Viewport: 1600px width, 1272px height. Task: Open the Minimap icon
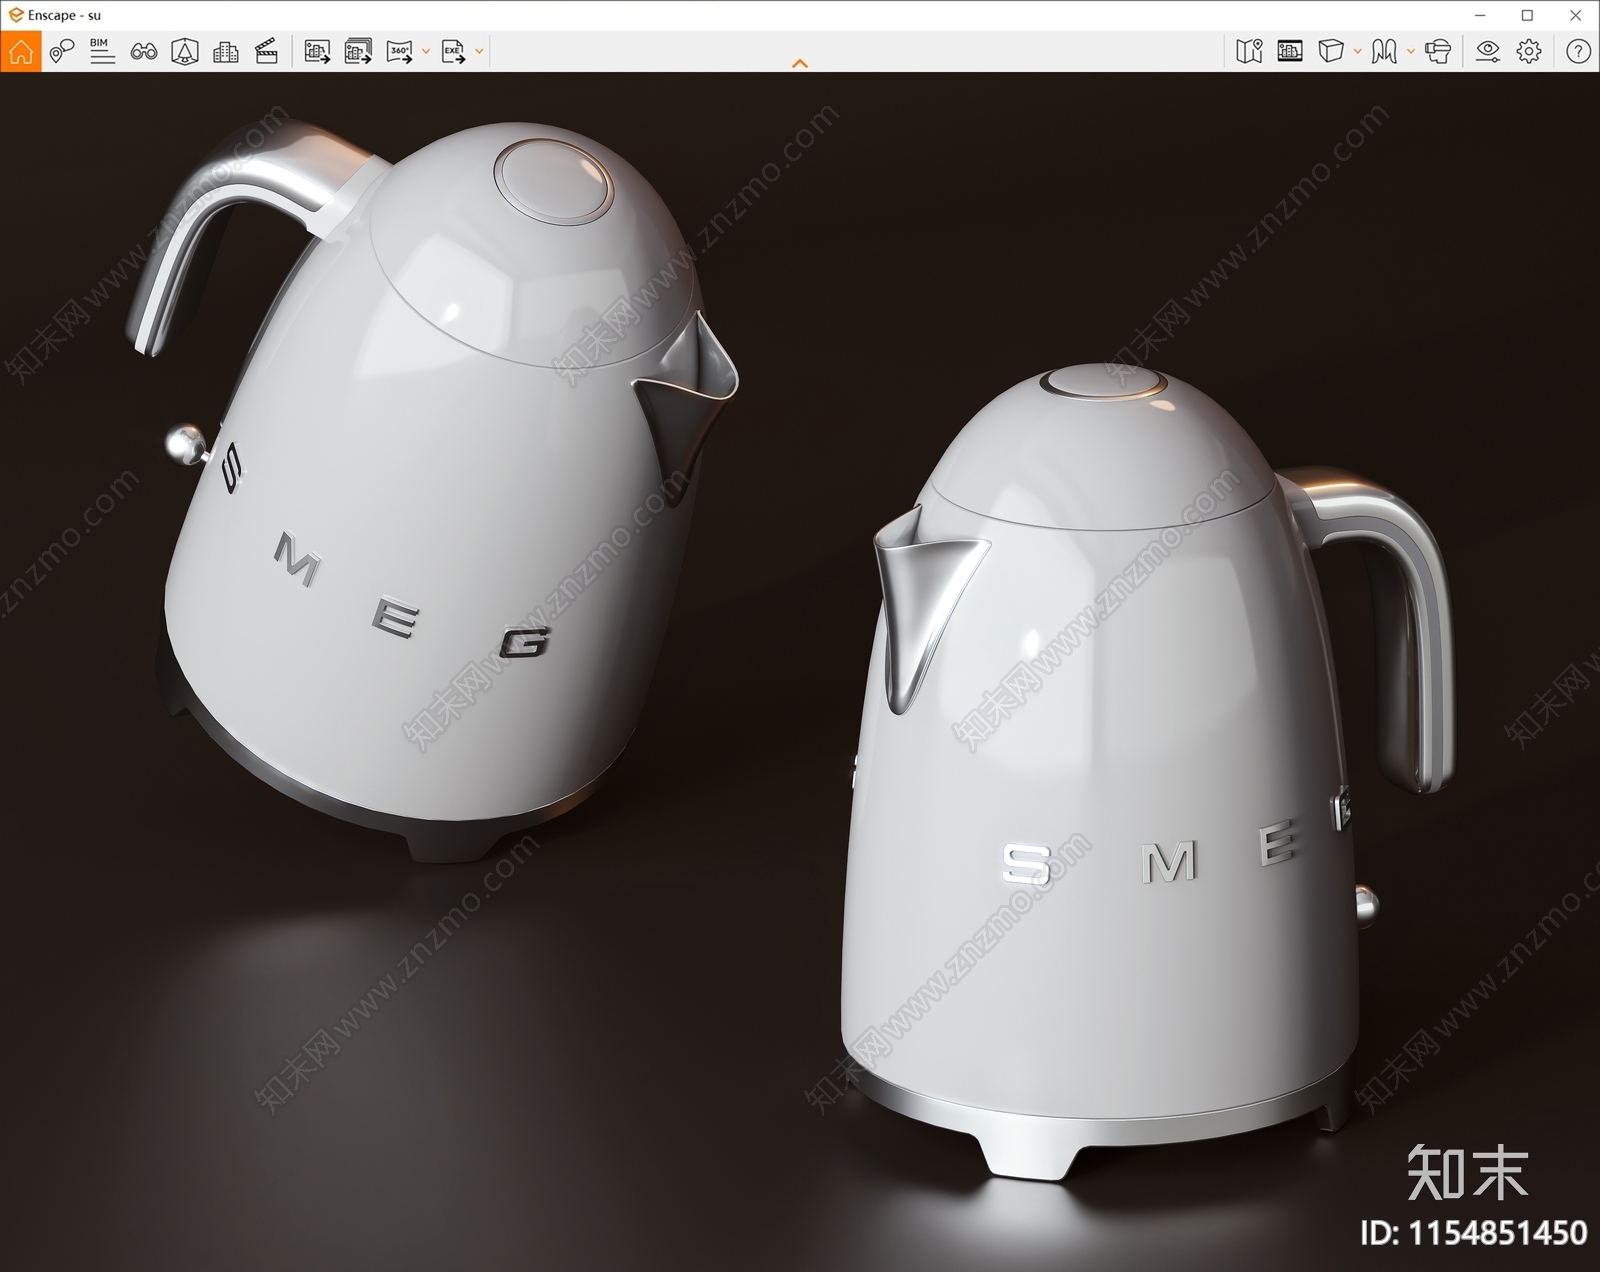tap(1249, 51)
